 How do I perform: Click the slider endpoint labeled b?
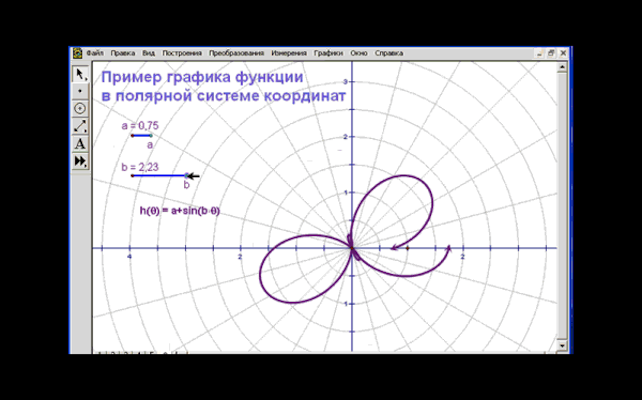[x=187, y=176]
